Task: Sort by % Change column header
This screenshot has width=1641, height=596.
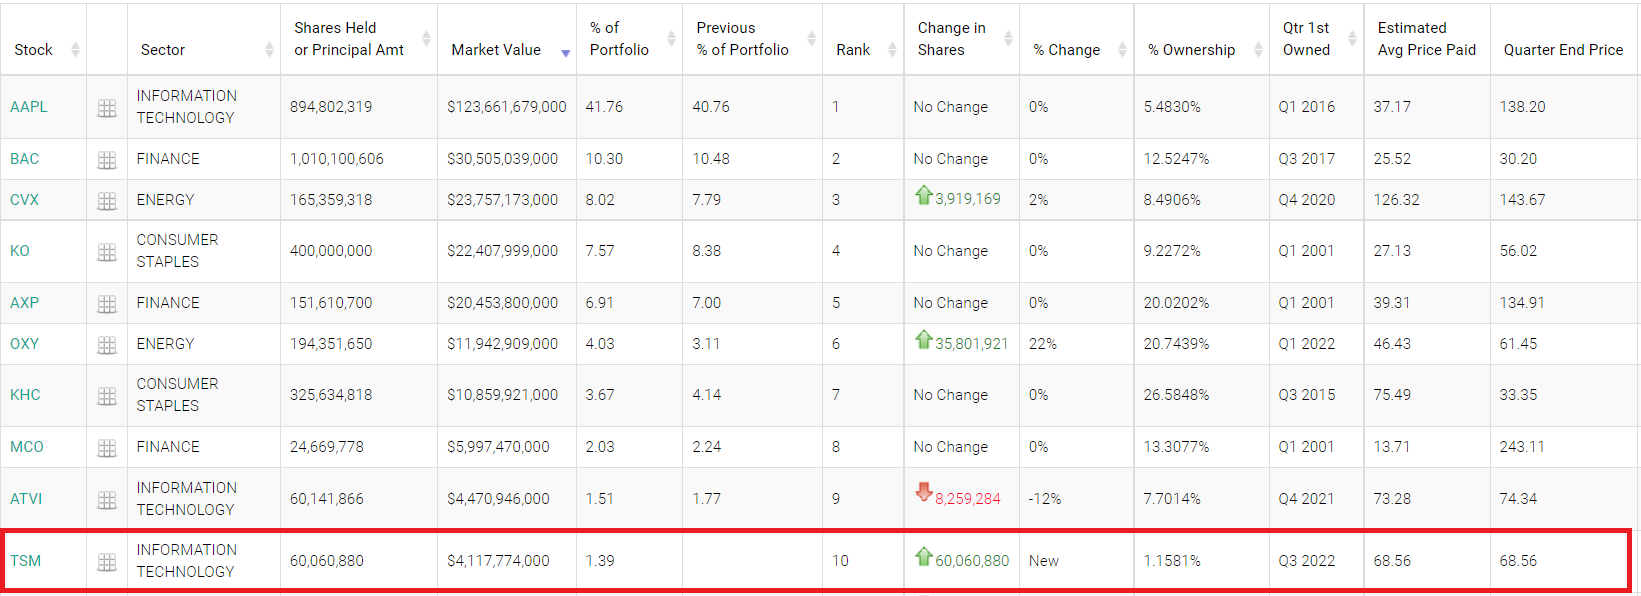Action: [1067, 50]
